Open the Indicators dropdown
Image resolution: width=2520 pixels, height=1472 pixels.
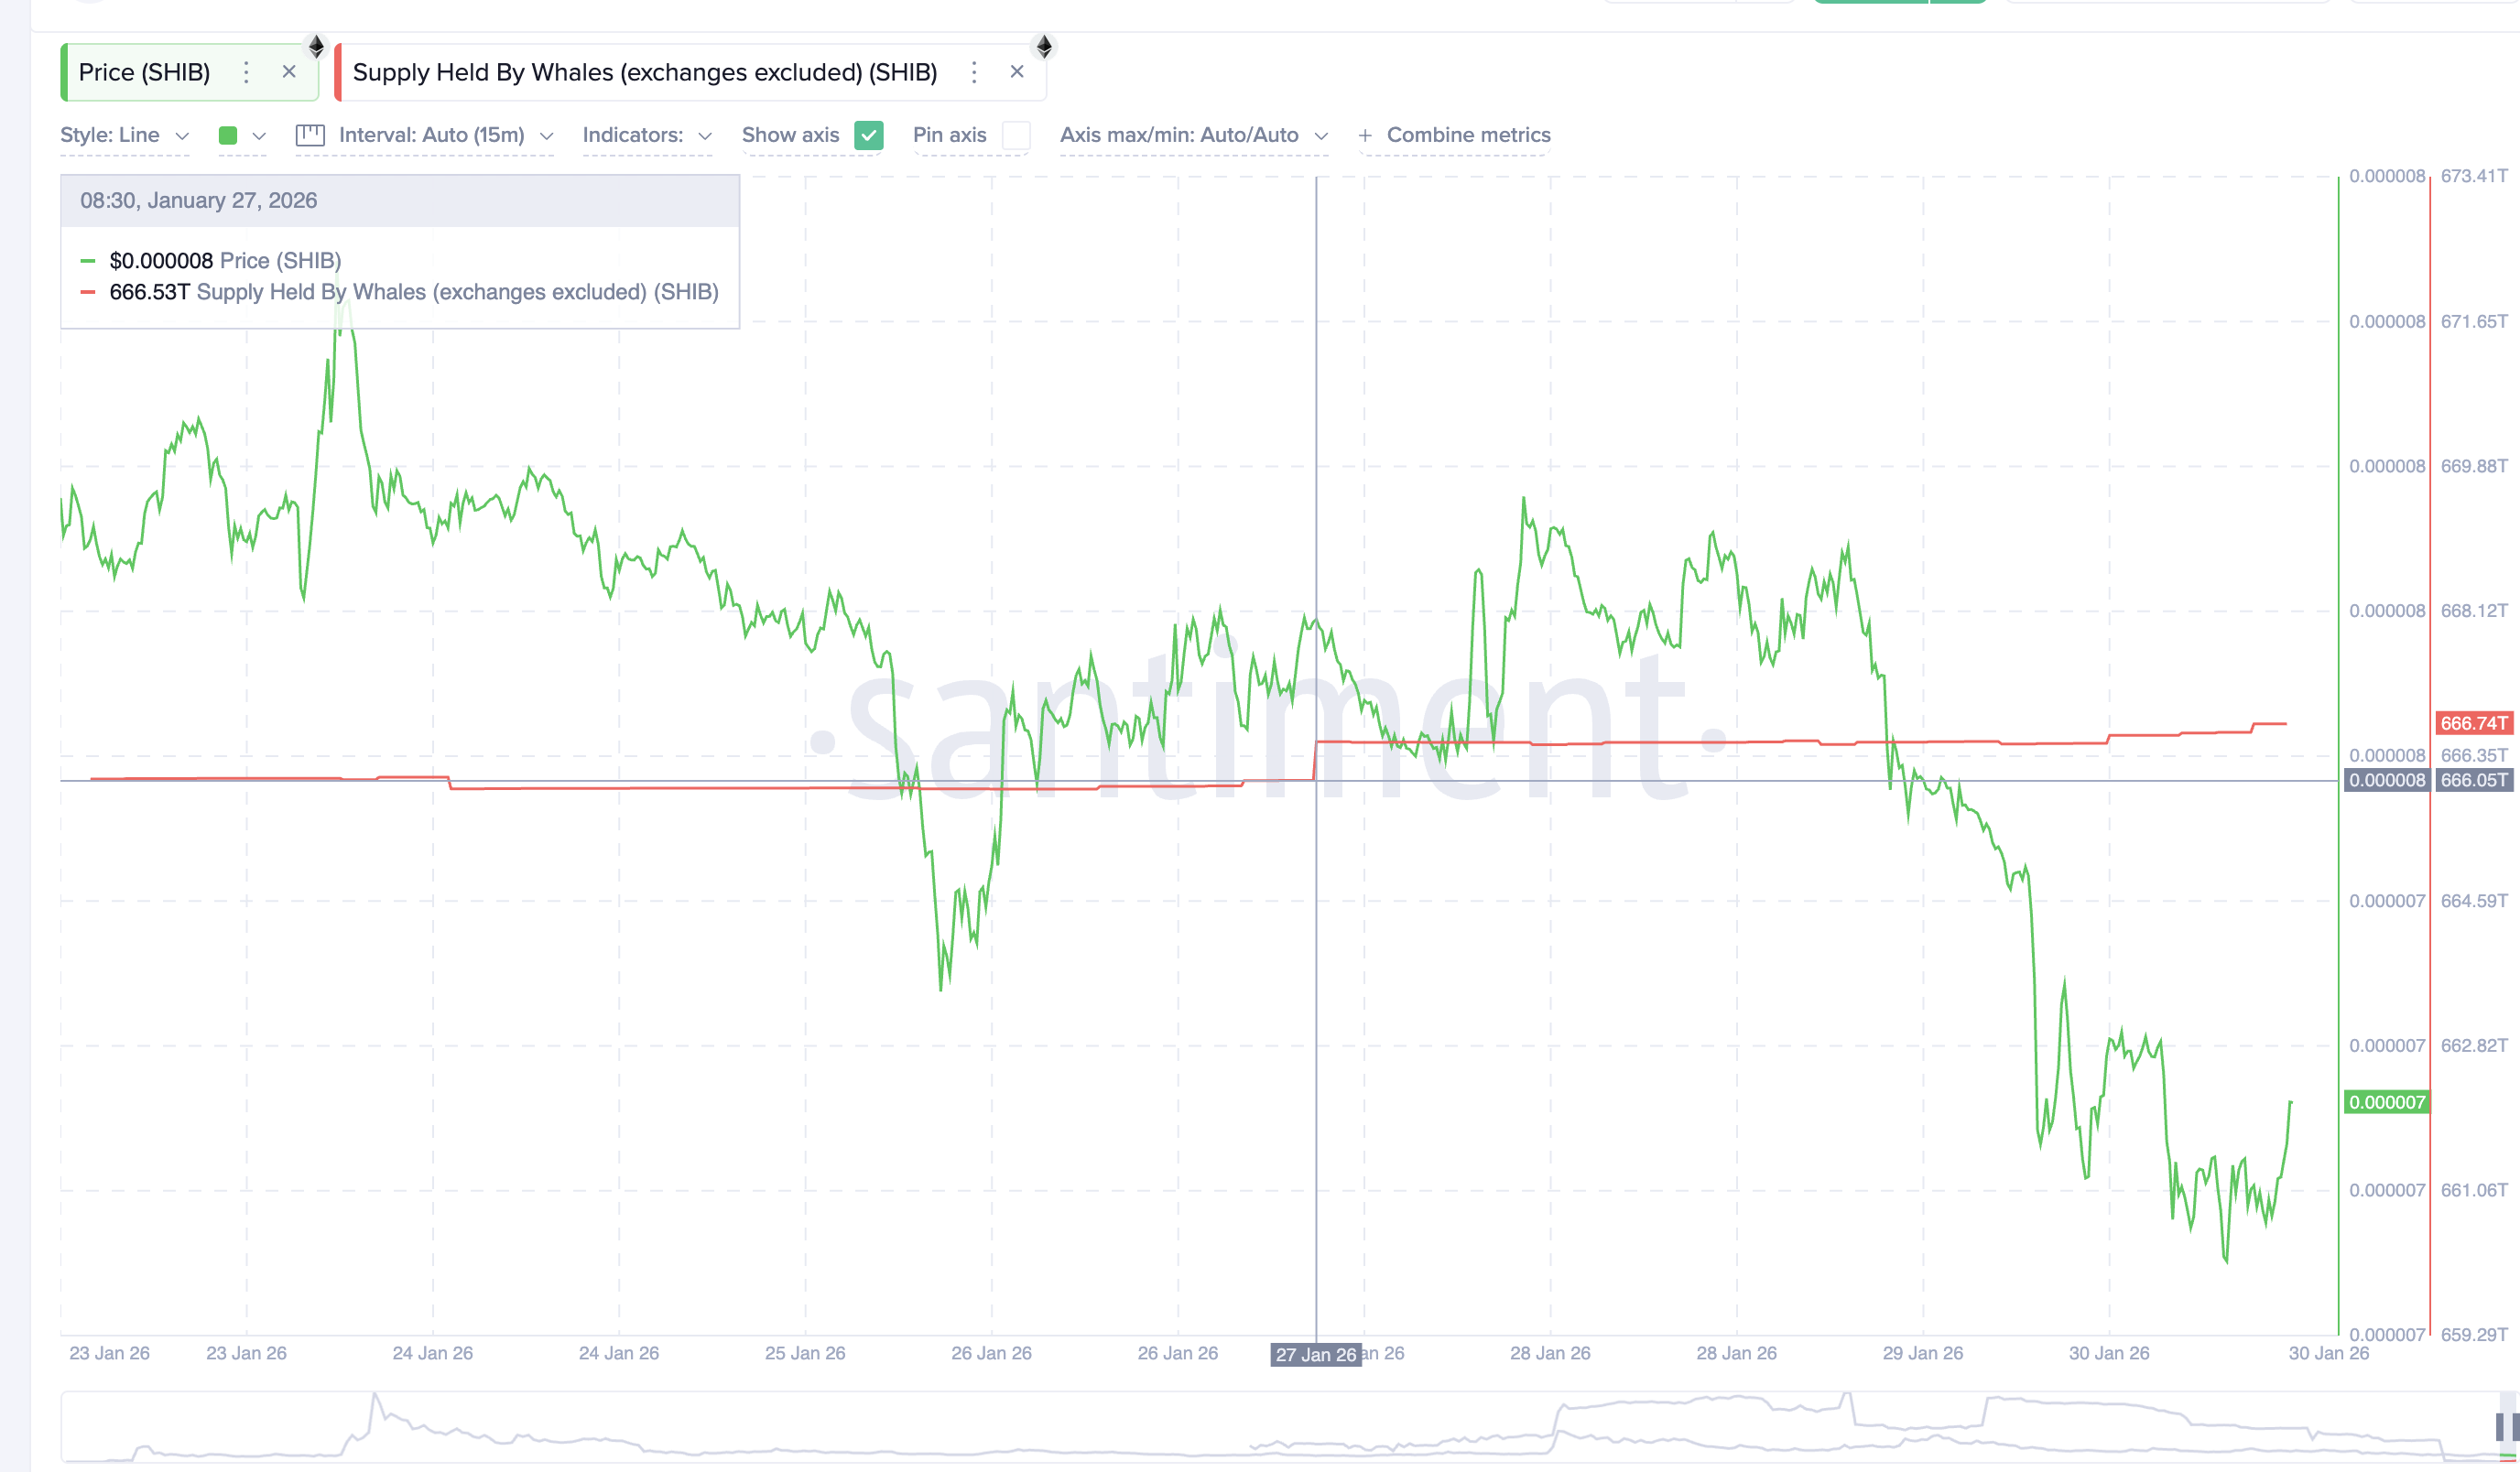(x=647, y=135)
